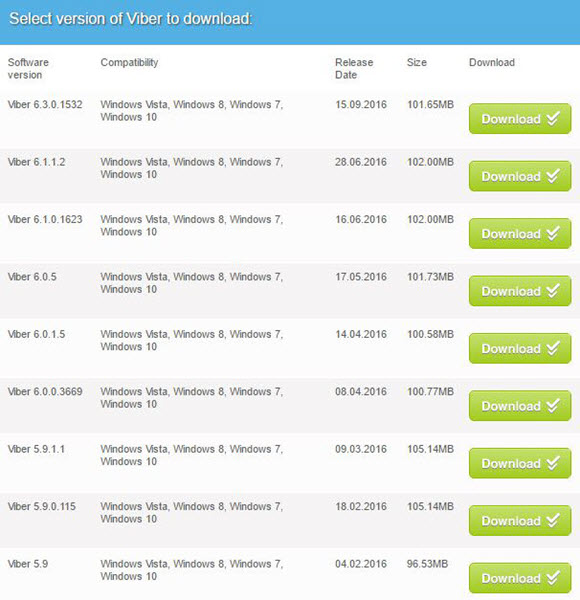The width and height of the screenshot is (580, 600).
Task: Download Viber 5.9 using its green button
Action: 520,578
